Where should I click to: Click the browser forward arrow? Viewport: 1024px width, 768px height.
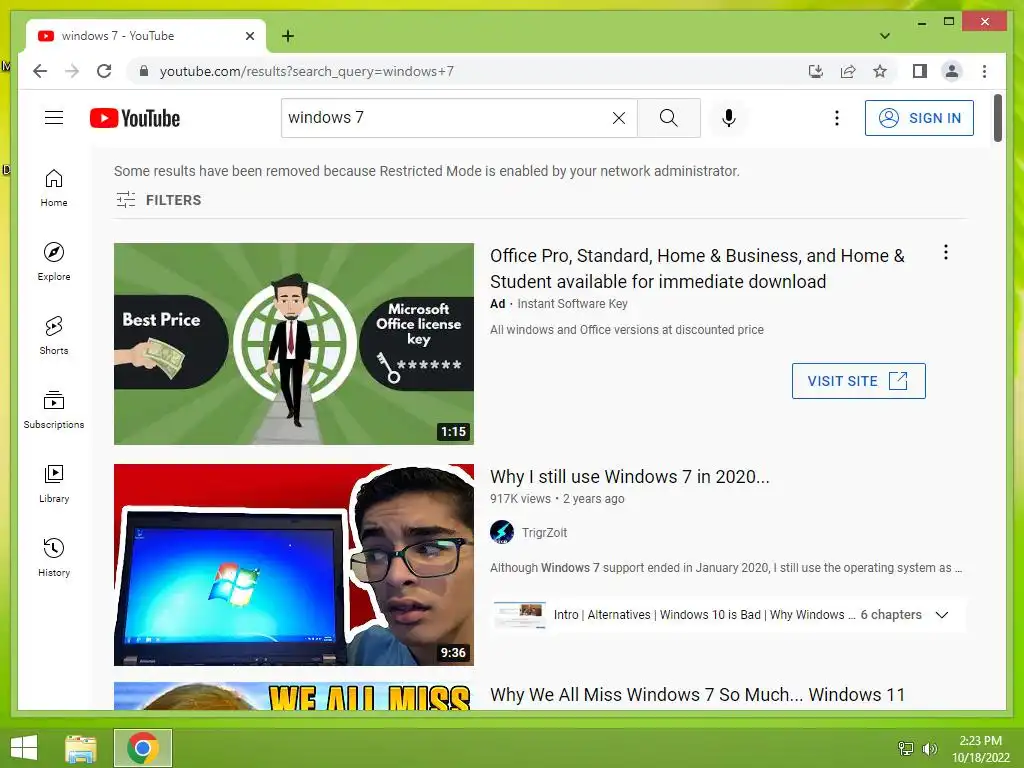72,71
